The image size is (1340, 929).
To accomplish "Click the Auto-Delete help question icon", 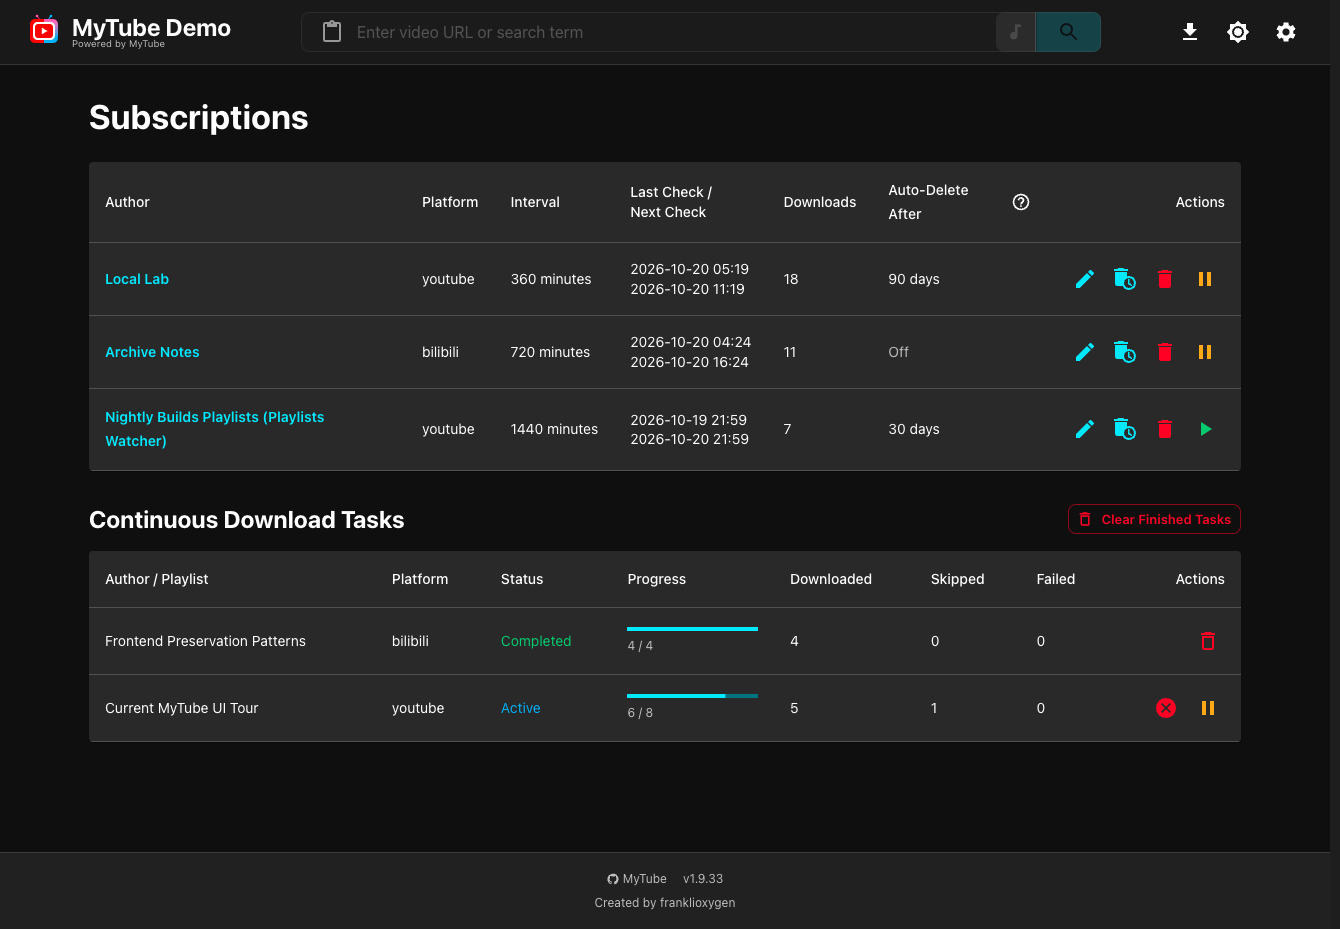I will [x=1021, y=202].
